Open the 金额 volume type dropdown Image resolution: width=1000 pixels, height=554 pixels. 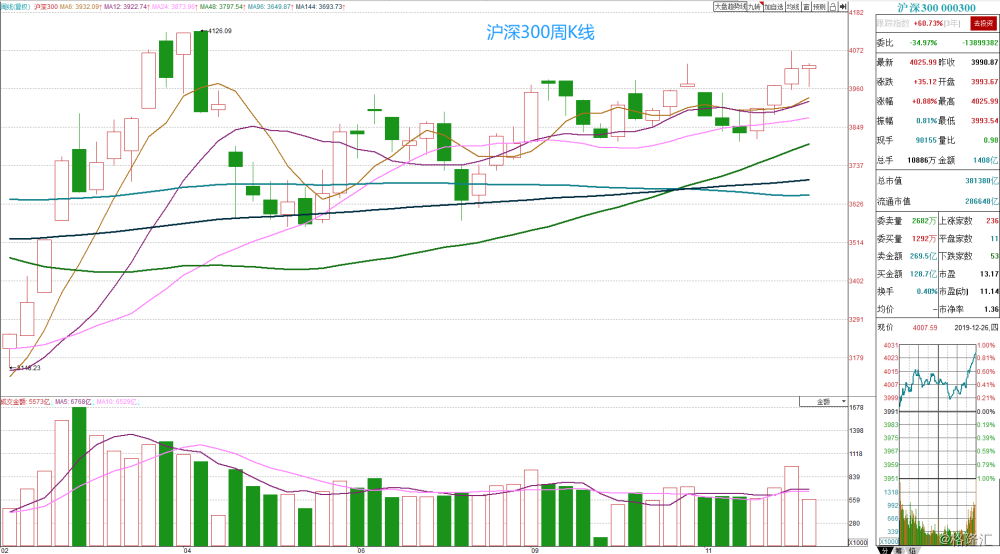click(x=823, y=402)
